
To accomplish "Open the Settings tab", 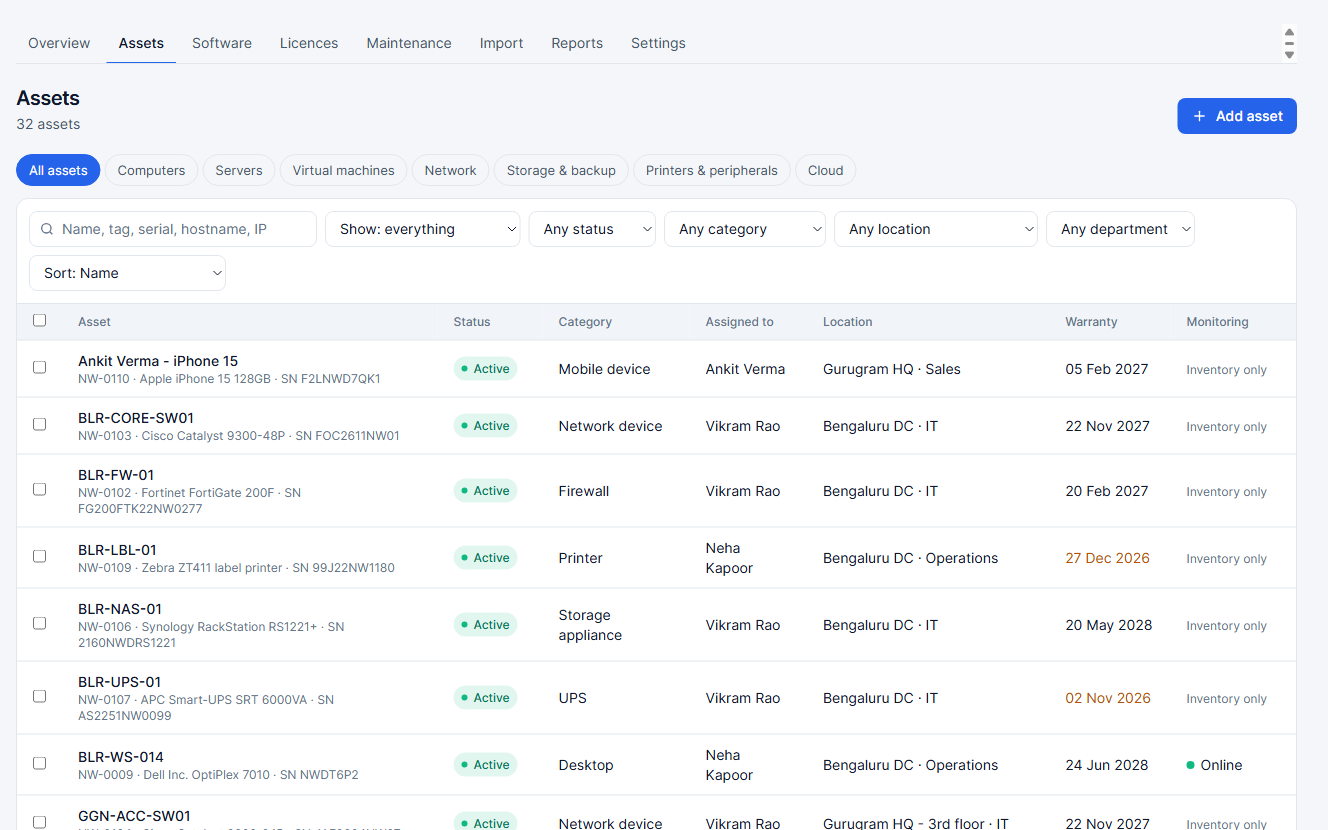I will coord(658,43).
